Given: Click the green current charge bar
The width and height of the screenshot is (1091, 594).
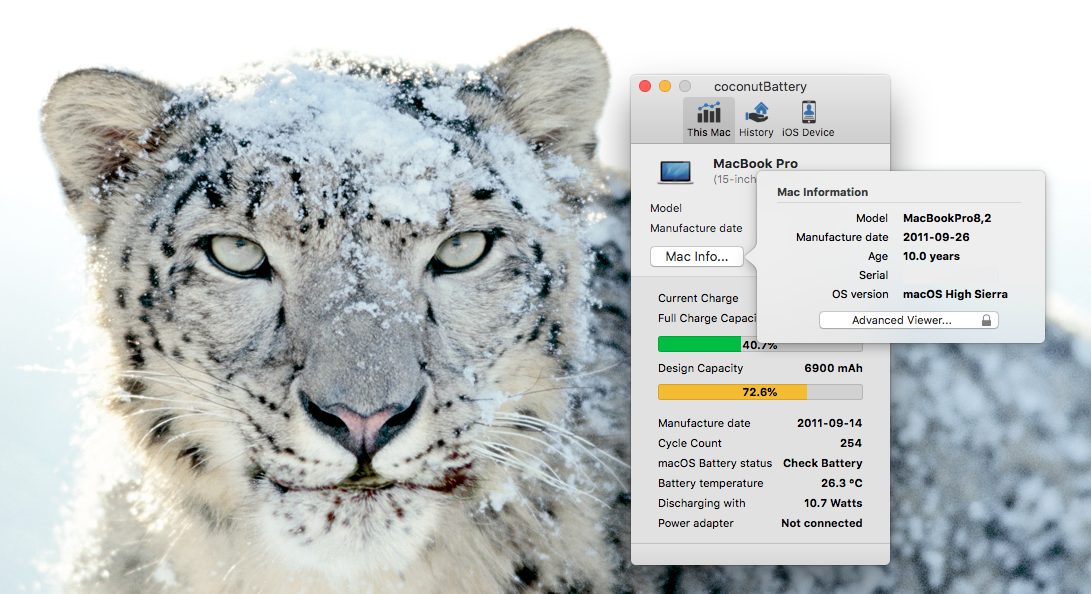Looking at the screenshot, I should 700,344.
